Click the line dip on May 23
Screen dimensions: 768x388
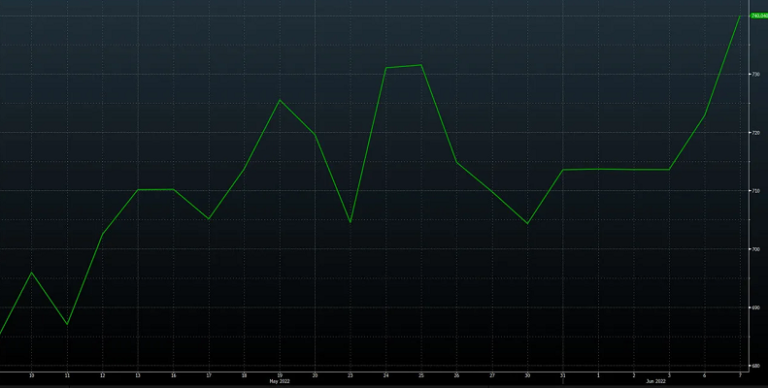(350, 222)
